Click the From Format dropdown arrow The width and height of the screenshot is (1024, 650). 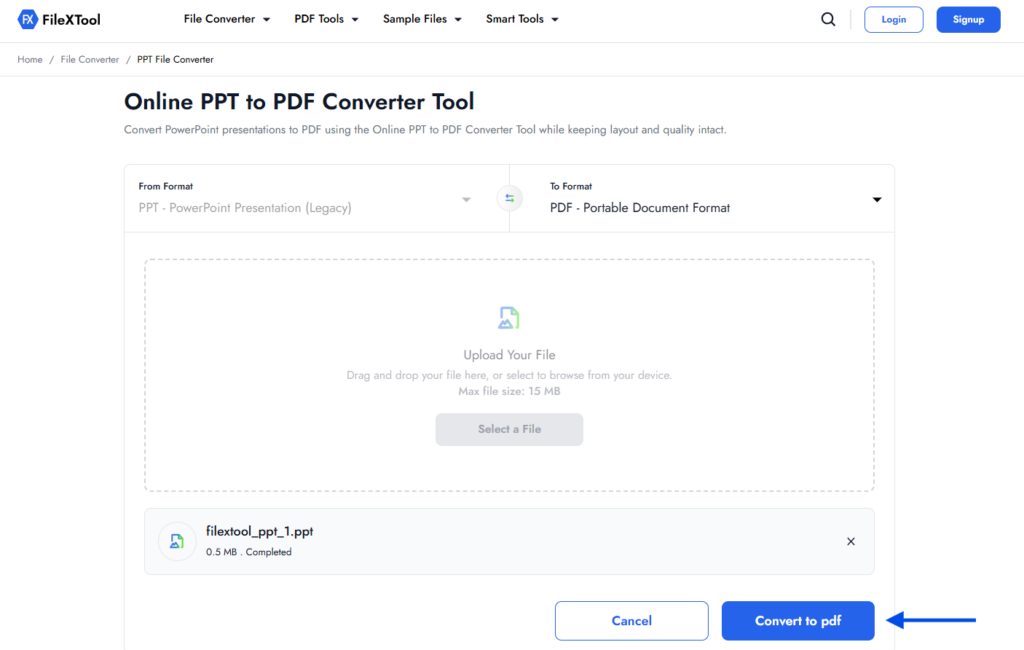click(x=465, y=199)
